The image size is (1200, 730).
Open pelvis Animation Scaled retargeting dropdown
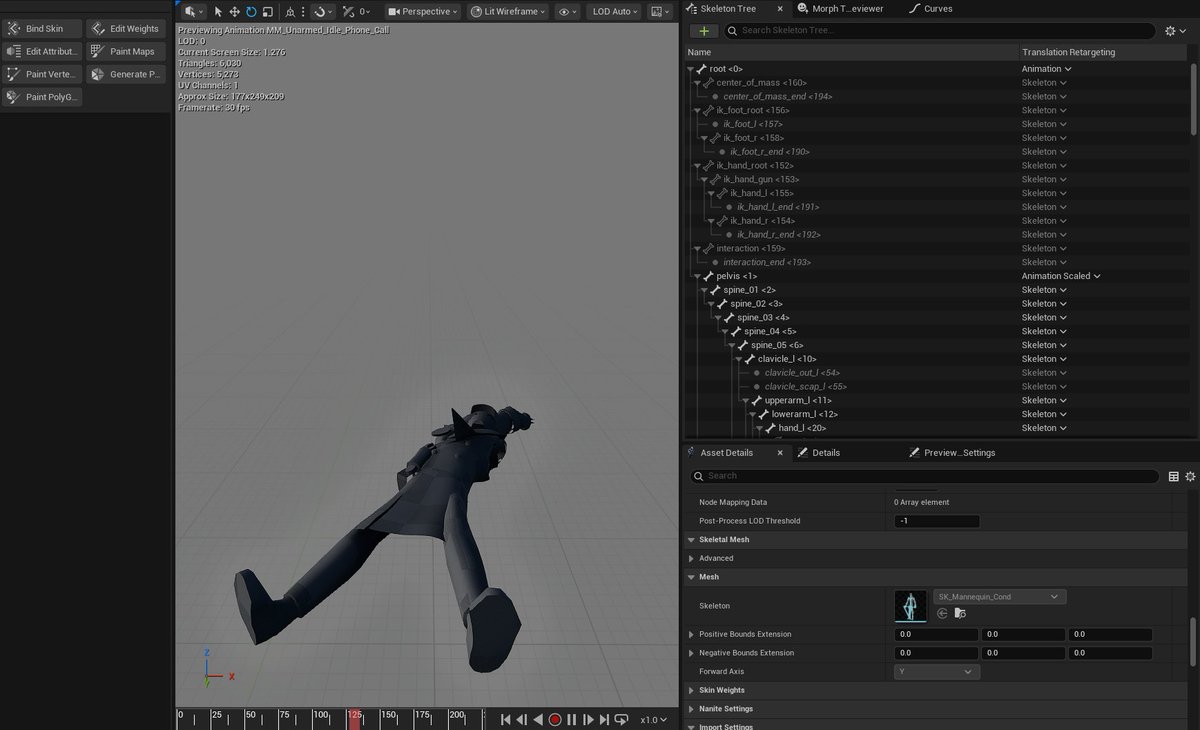coord(1061,276)
